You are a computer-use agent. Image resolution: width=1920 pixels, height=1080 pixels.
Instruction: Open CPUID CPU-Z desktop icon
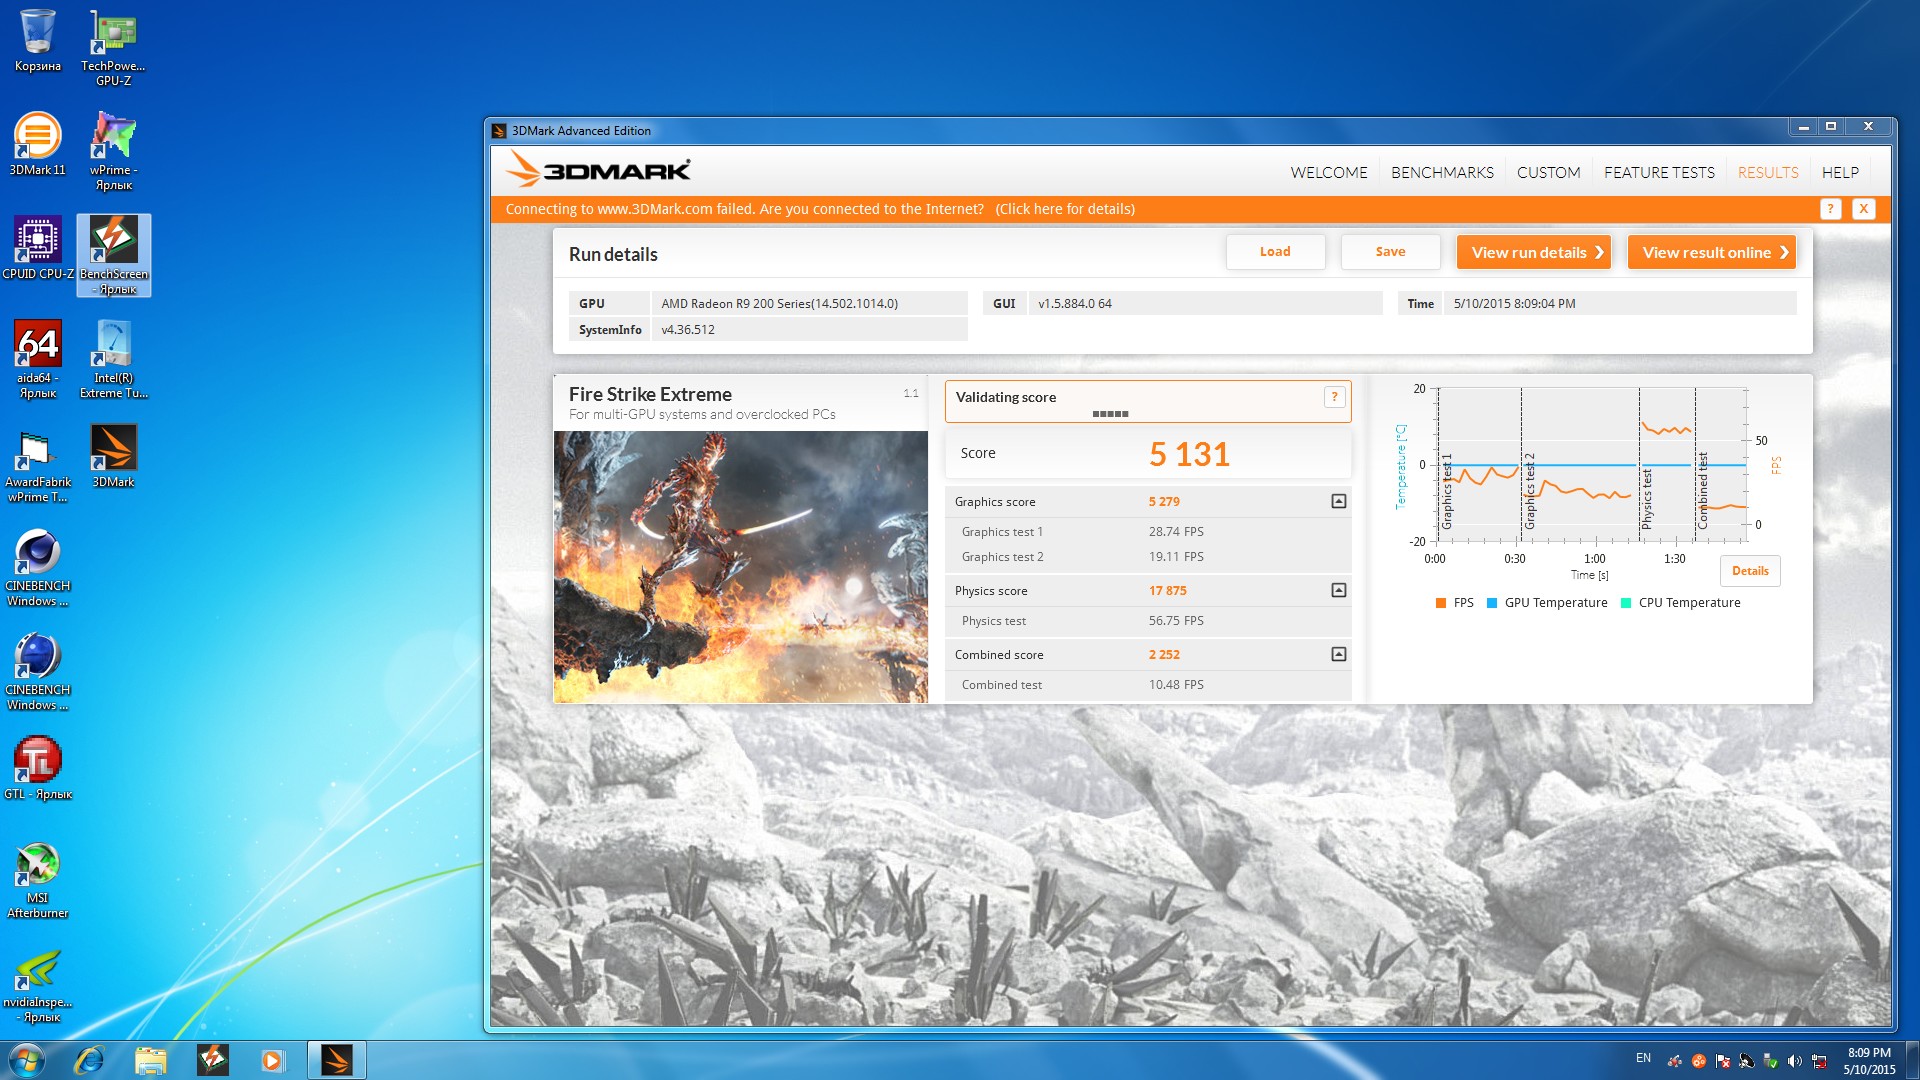tap(38, 249)
